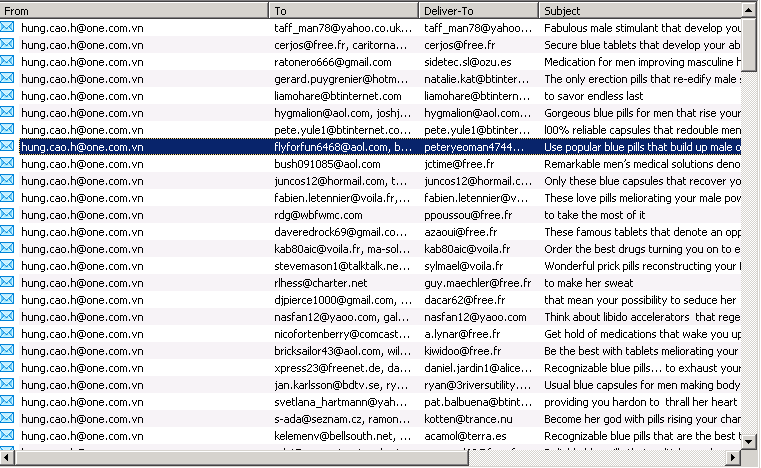Select subject 'Fabulous male stimulant that develop'

coord(642,28)
